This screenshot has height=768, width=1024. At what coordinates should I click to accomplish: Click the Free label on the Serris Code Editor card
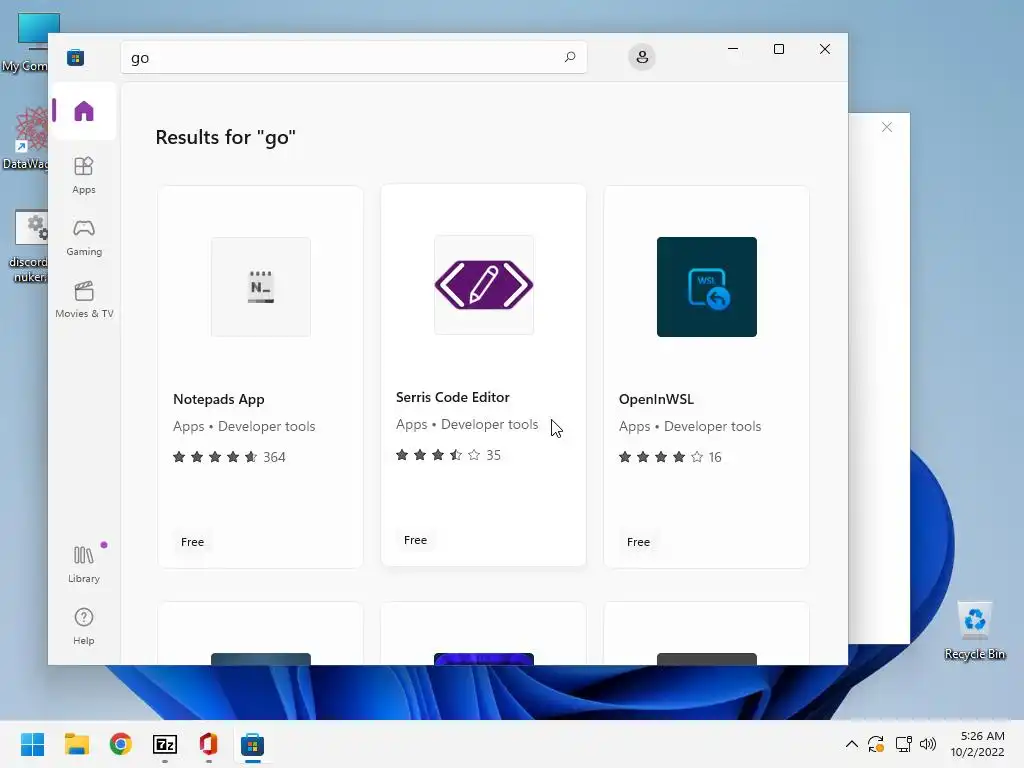[415, 540]
